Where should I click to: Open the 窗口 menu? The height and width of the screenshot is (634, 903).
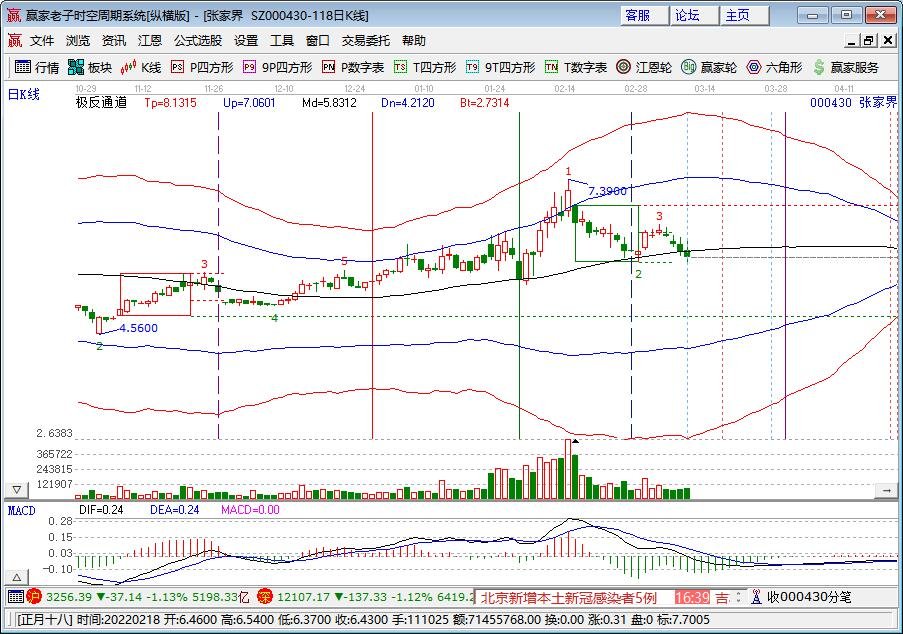tap(317, 40)
